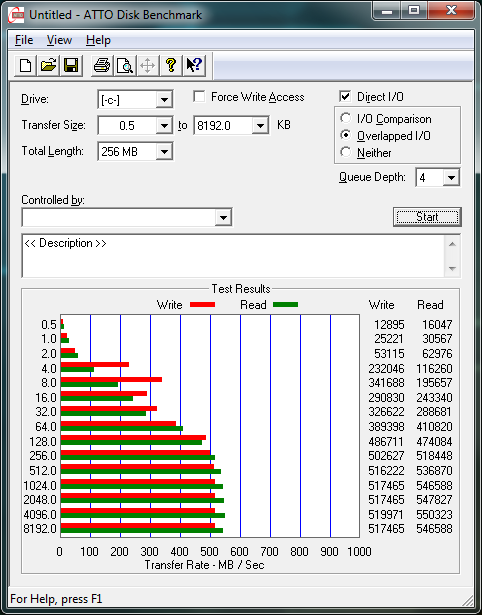This screenshot has height=615, width=482.
Task: Choose the Neither radio option
Action: (x=346, y=152)
